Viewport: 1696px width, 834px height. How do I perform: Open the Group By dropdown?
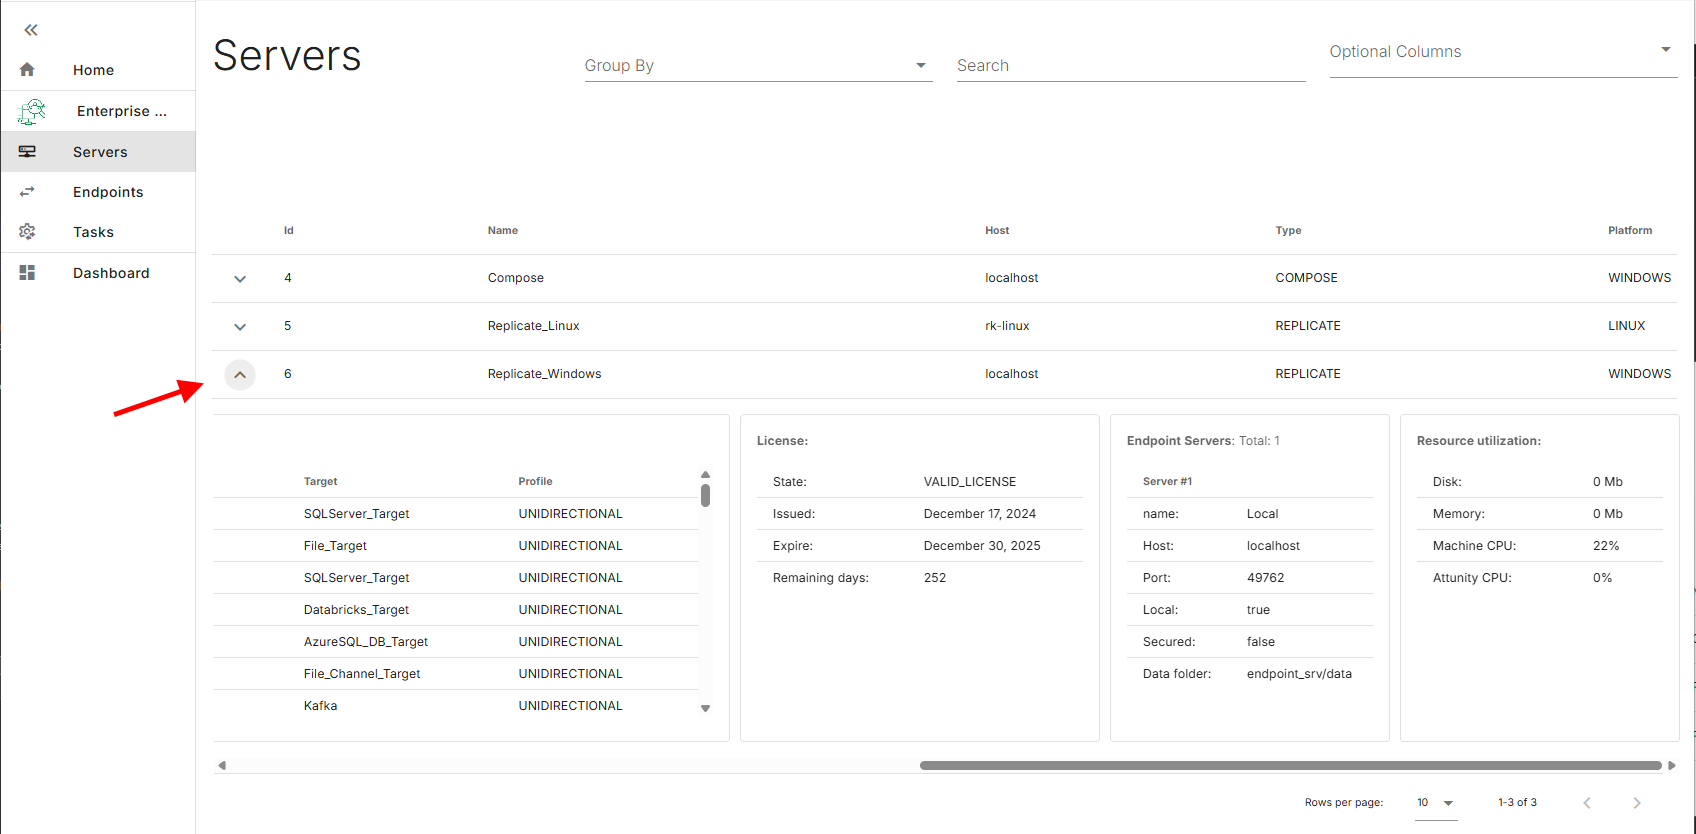click(758, 66)
